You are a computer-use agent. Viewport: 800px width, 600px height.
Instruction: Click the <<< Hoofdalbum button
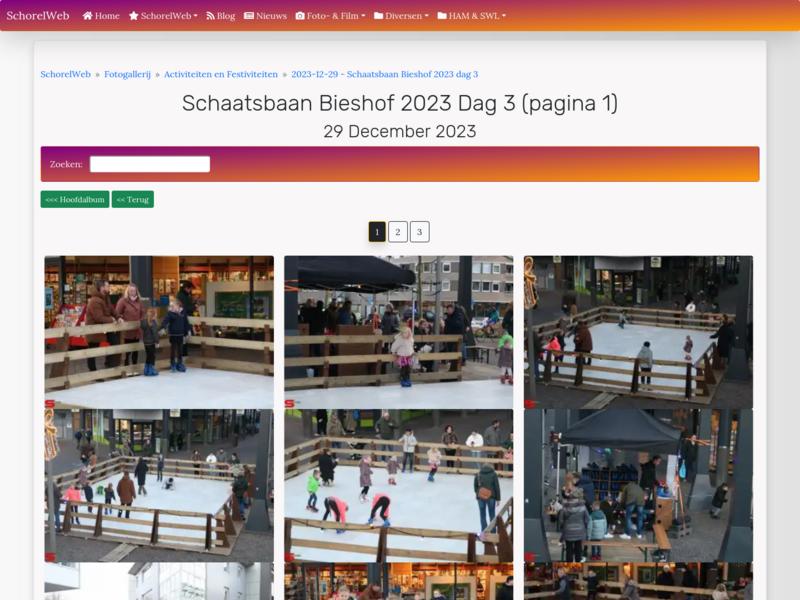point(75,199)
